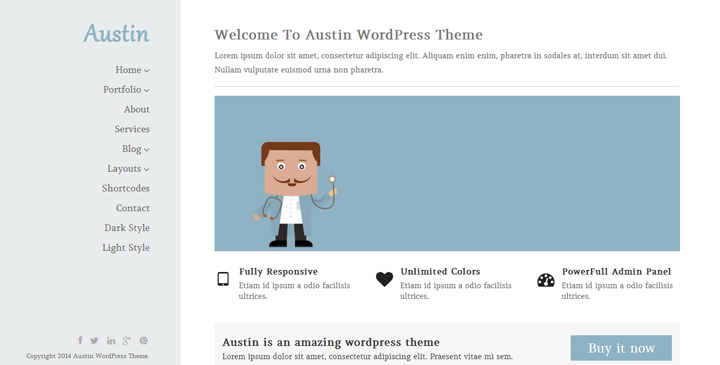Click the Fully Responsive heading
Screen dimensions: 720x365
(x=278, y=271)
